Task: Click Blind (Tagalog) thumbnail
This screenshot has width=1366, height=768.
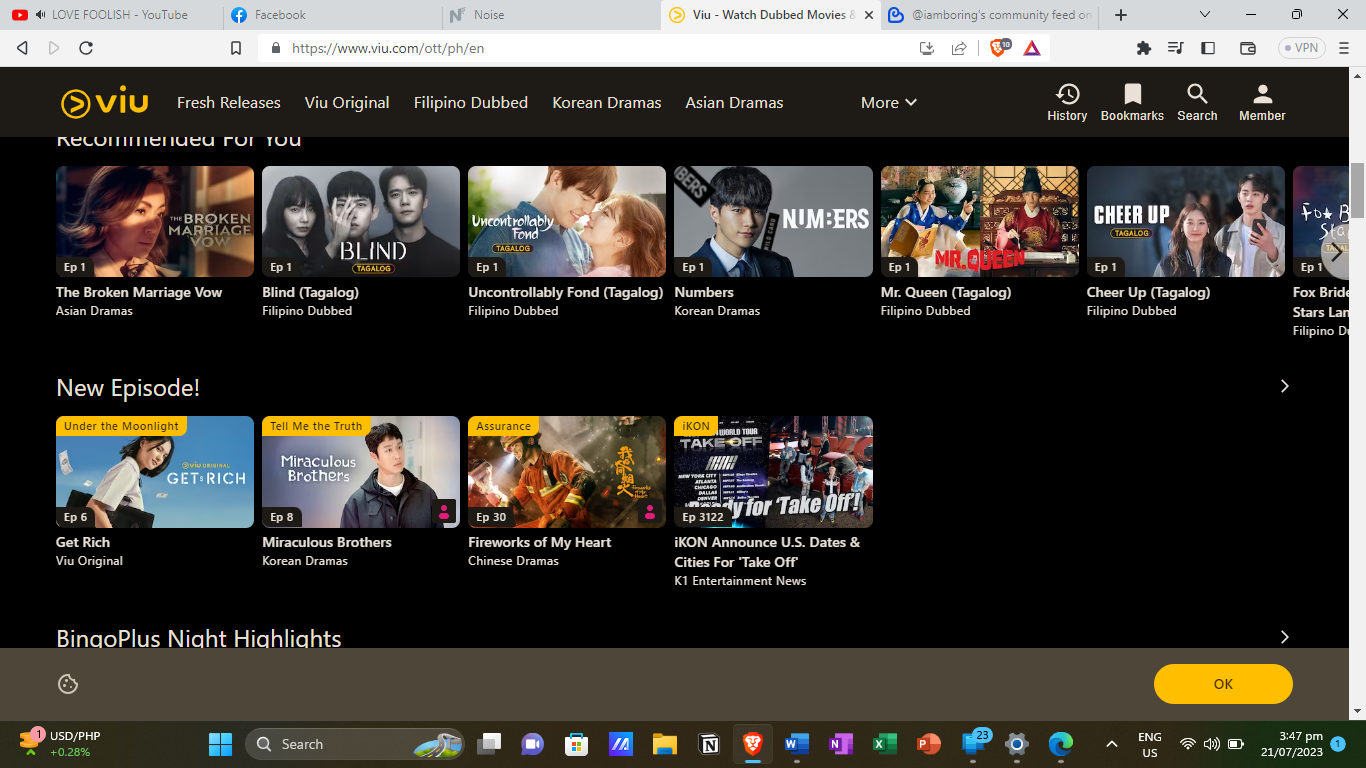Action: [x=361, y=221]
